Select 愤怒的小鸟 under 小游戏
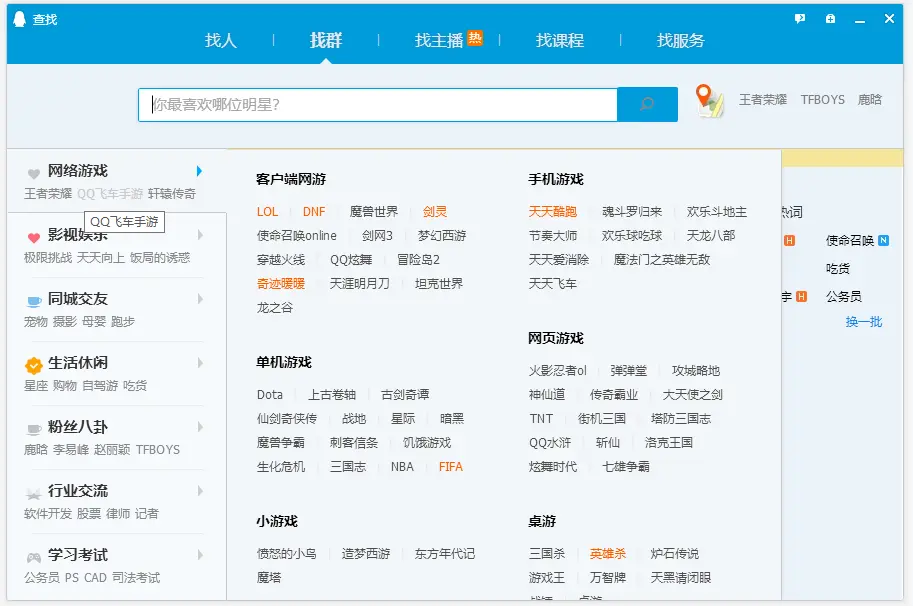The width and height of the screenshot is (913, 606). [286, 554]
